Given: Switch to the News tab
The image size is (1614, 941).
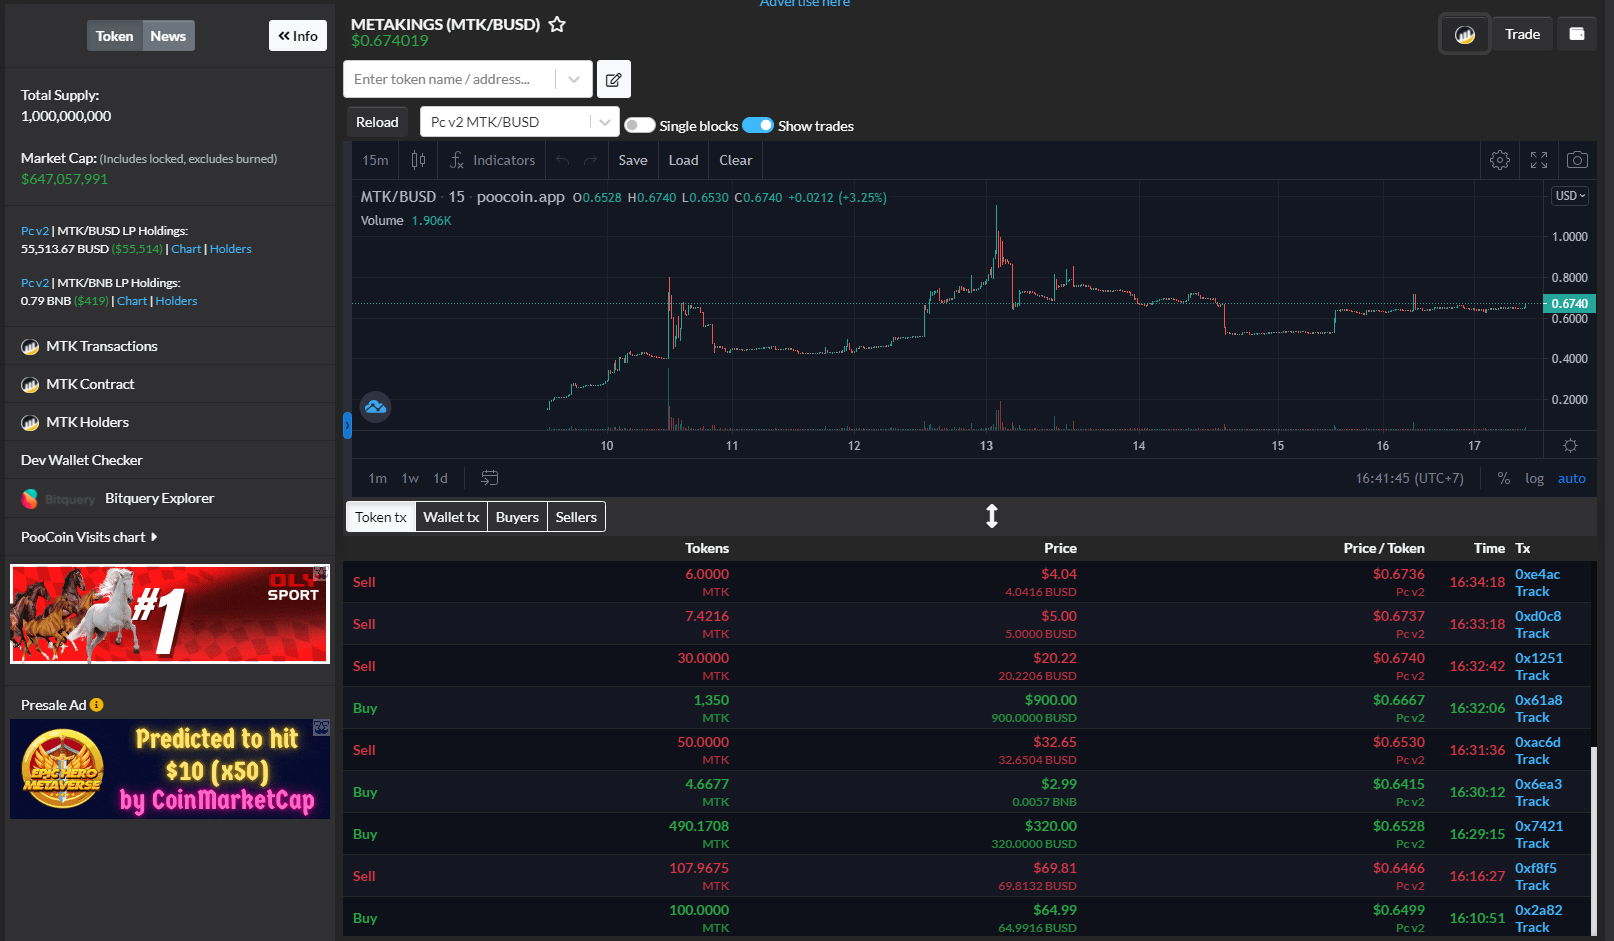Looking at the screenshot, I should [x=168, y=36].
